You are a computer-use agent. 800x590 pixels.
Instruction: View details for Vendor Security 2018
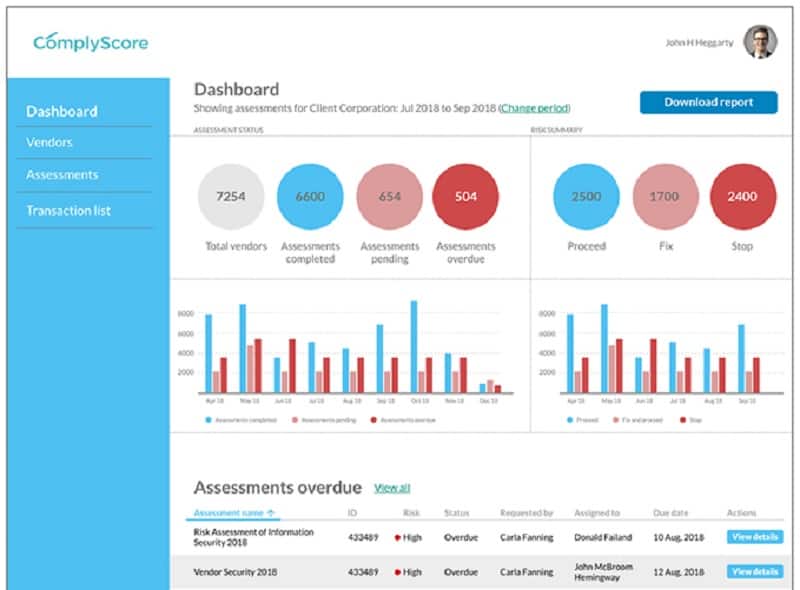coord(755,572)
